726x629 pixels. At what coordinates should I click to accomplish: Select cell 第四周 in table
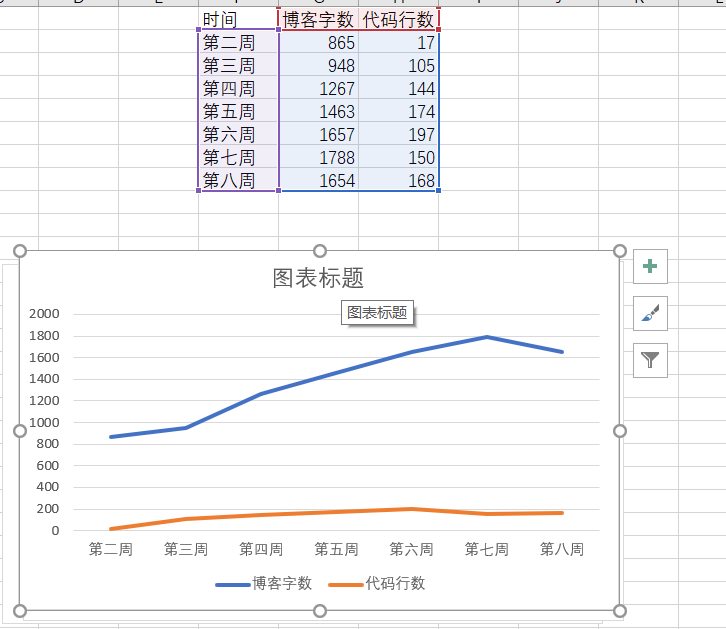click(238, 88)
